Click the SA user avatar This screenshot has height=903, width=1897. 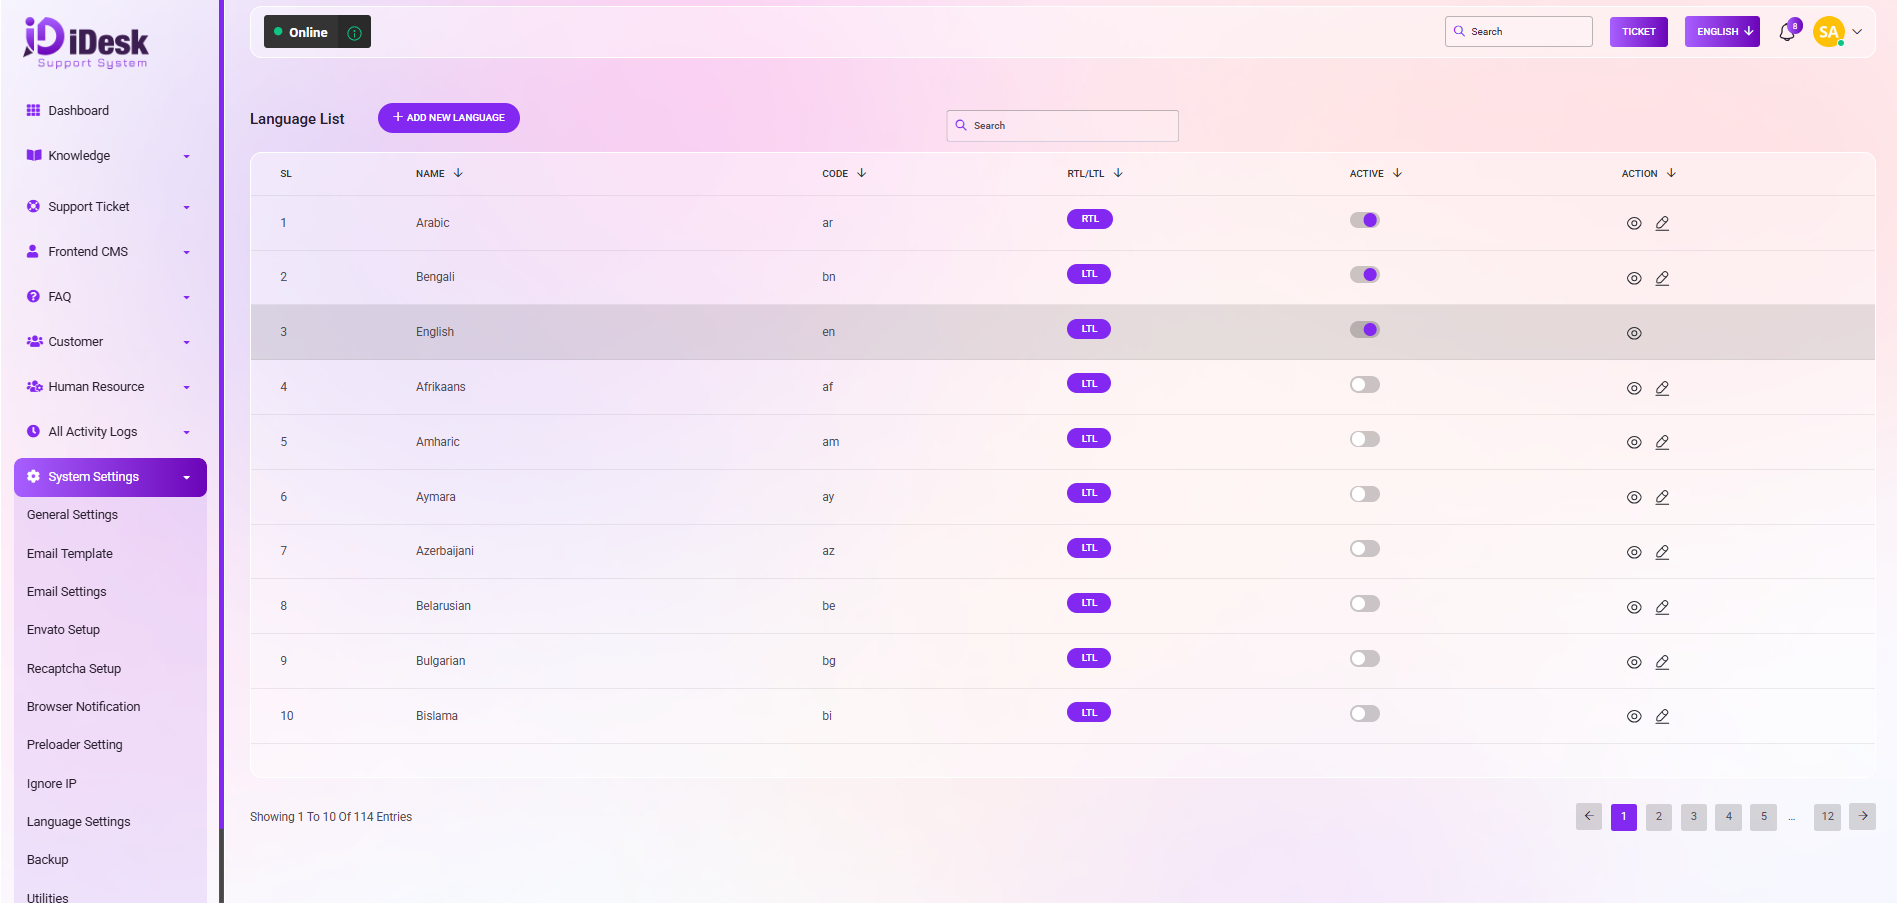(x=1828, y=32)
